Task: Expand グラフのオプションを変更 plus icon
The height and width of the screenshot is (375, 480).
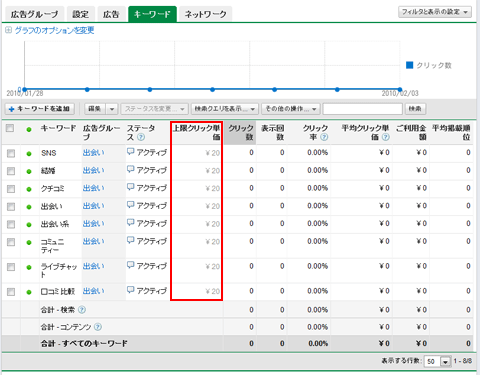Action: tap(8, 30)
